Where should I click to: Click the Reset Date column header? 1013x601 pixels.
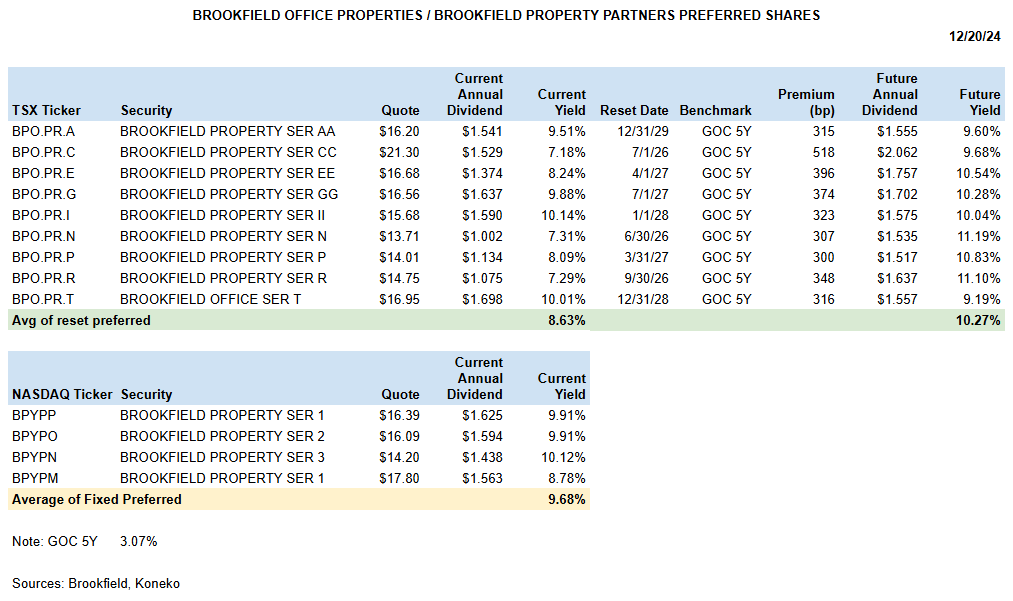click(634, 111)
